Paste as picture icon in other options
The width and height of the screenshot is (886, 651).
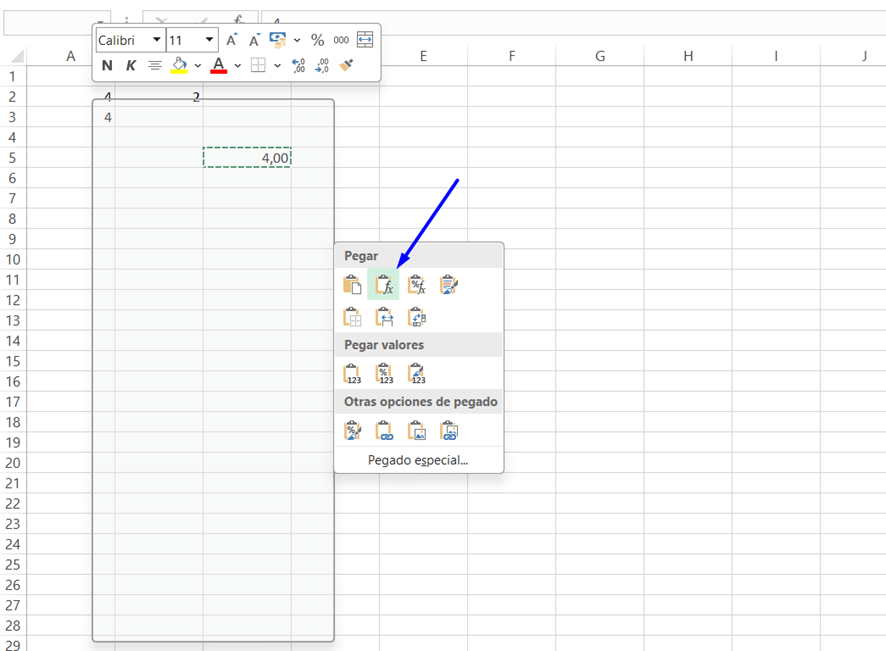[x=417, y=430]
